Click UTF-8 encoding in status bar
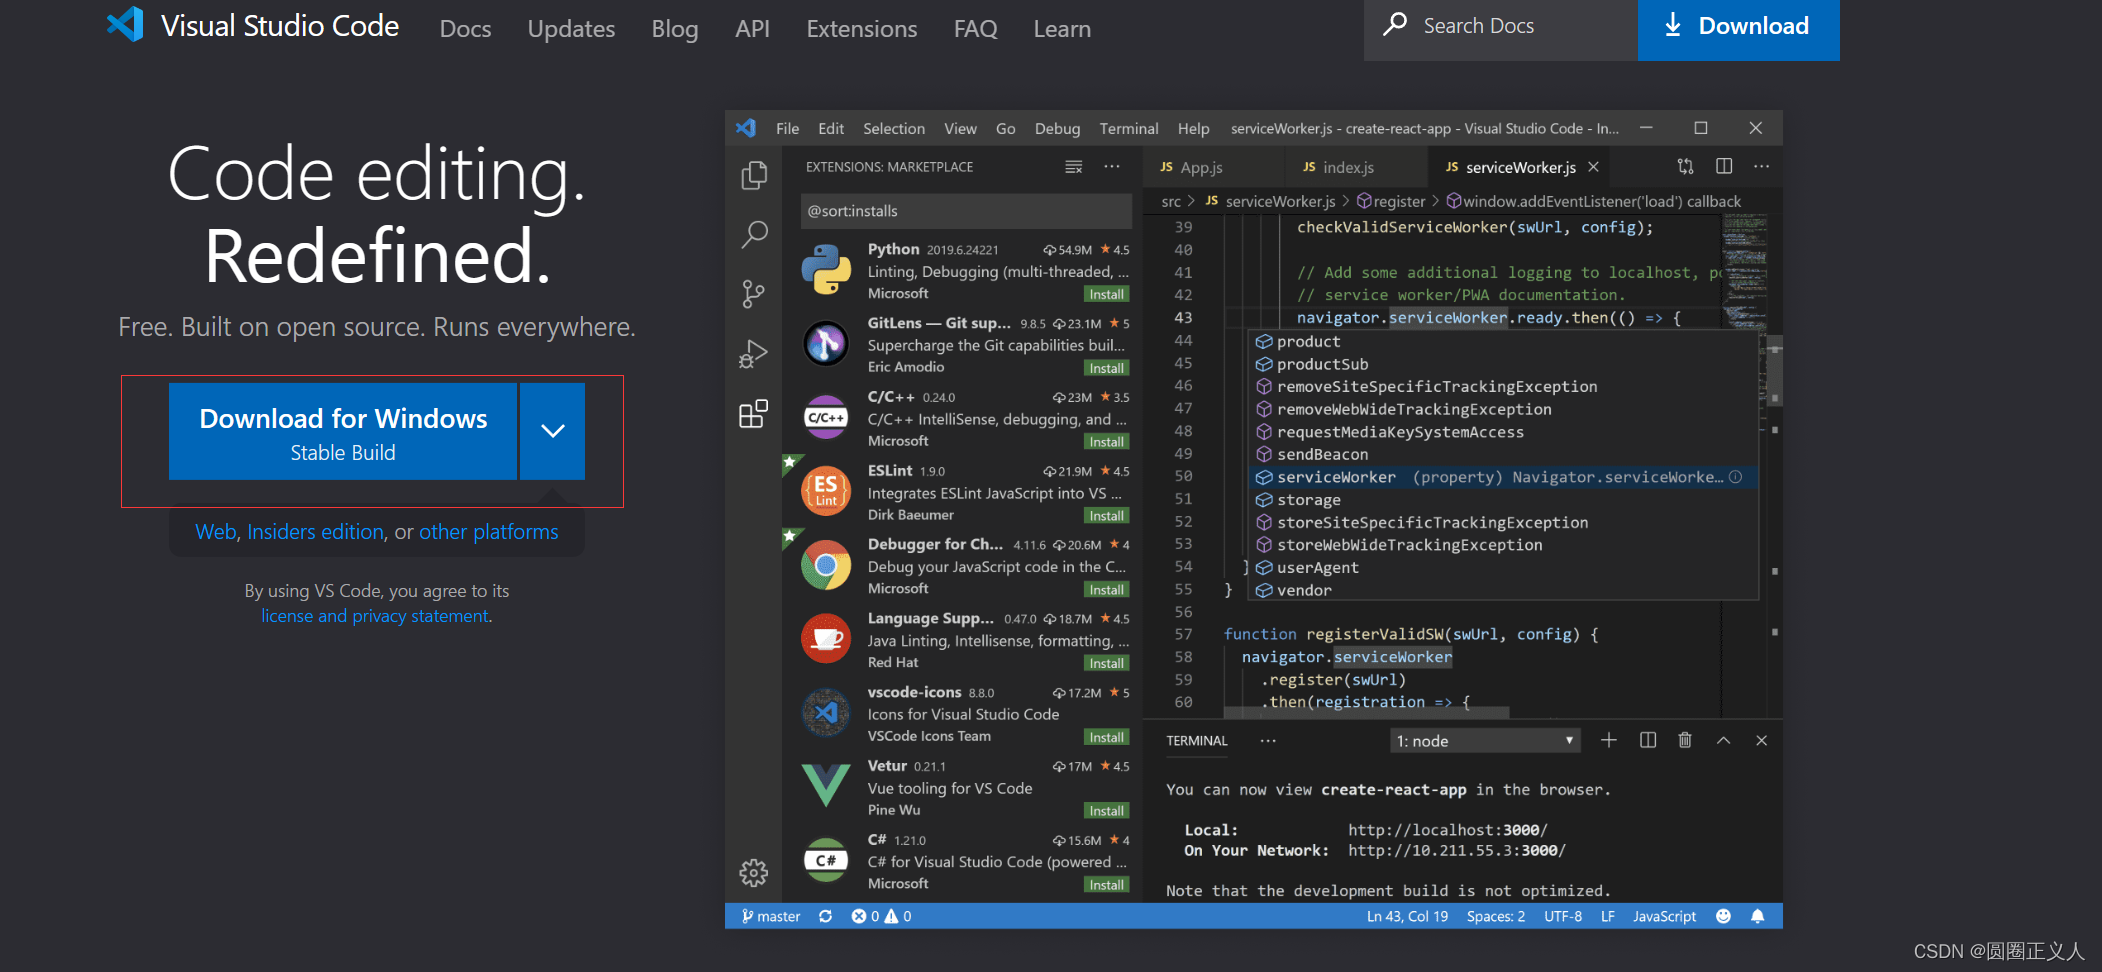The height and width of the screenshot is (972, 2102). tap(1563, 916)
